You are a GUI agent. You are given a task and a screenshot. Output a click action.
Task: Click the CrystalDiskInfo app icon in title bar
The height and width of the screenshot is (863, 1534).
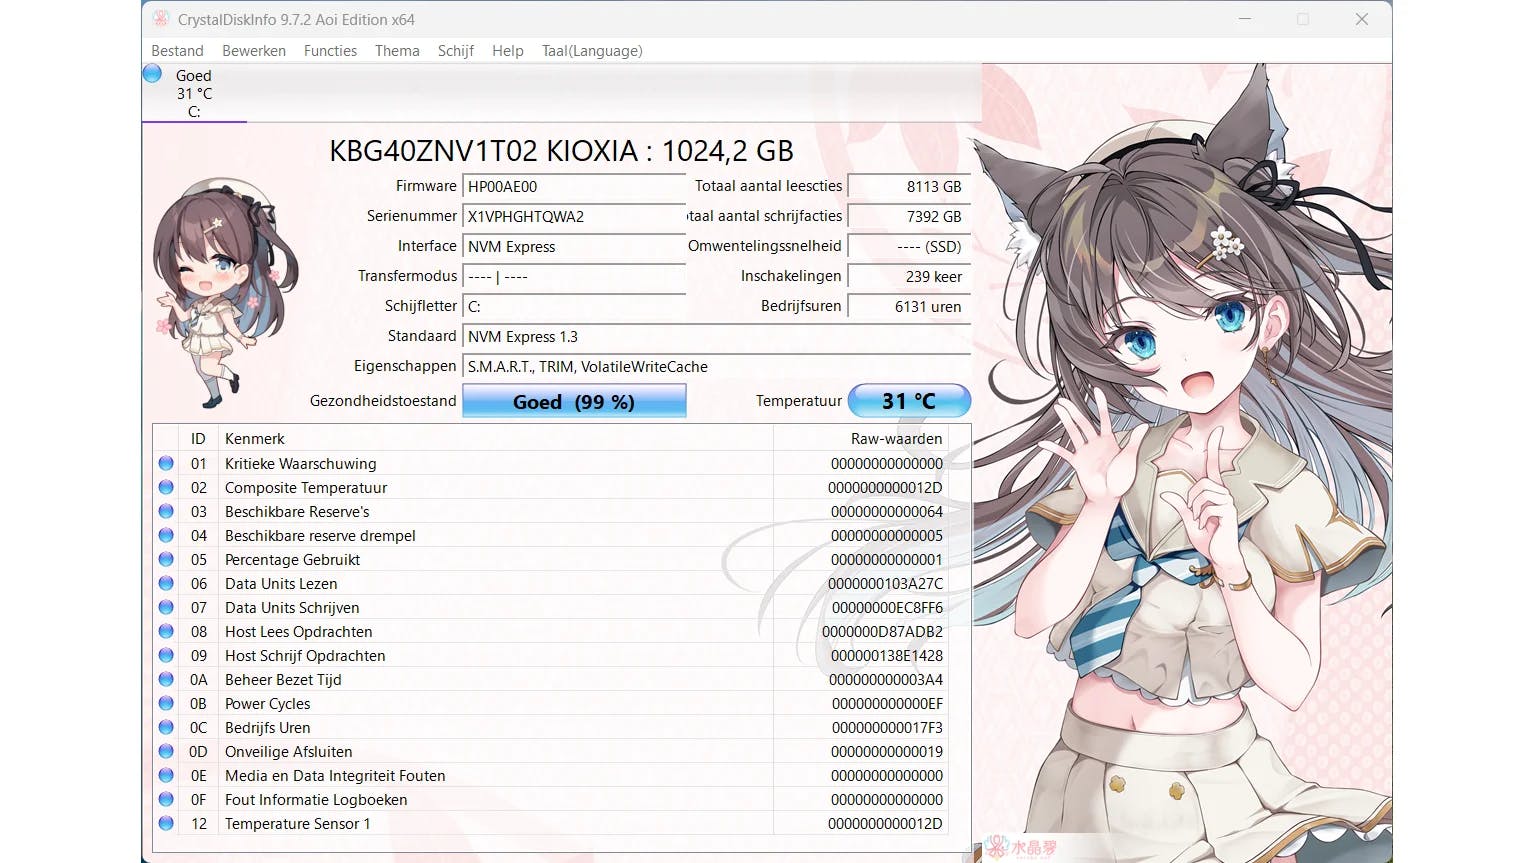coord(161,19)
